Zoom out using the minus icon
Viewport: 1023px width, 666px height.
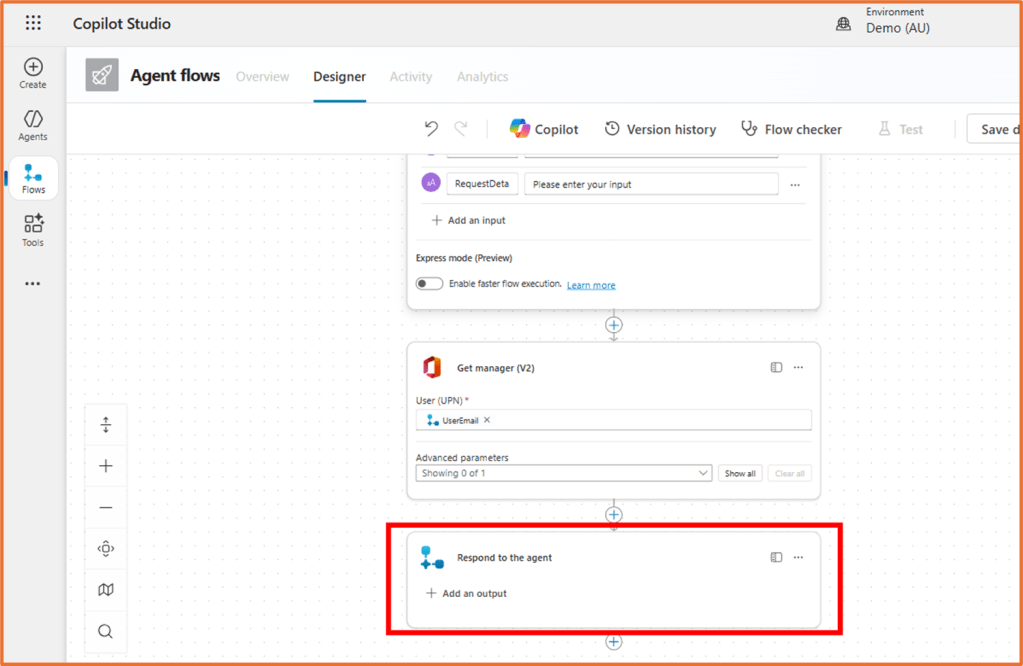(x=105, y=507)
